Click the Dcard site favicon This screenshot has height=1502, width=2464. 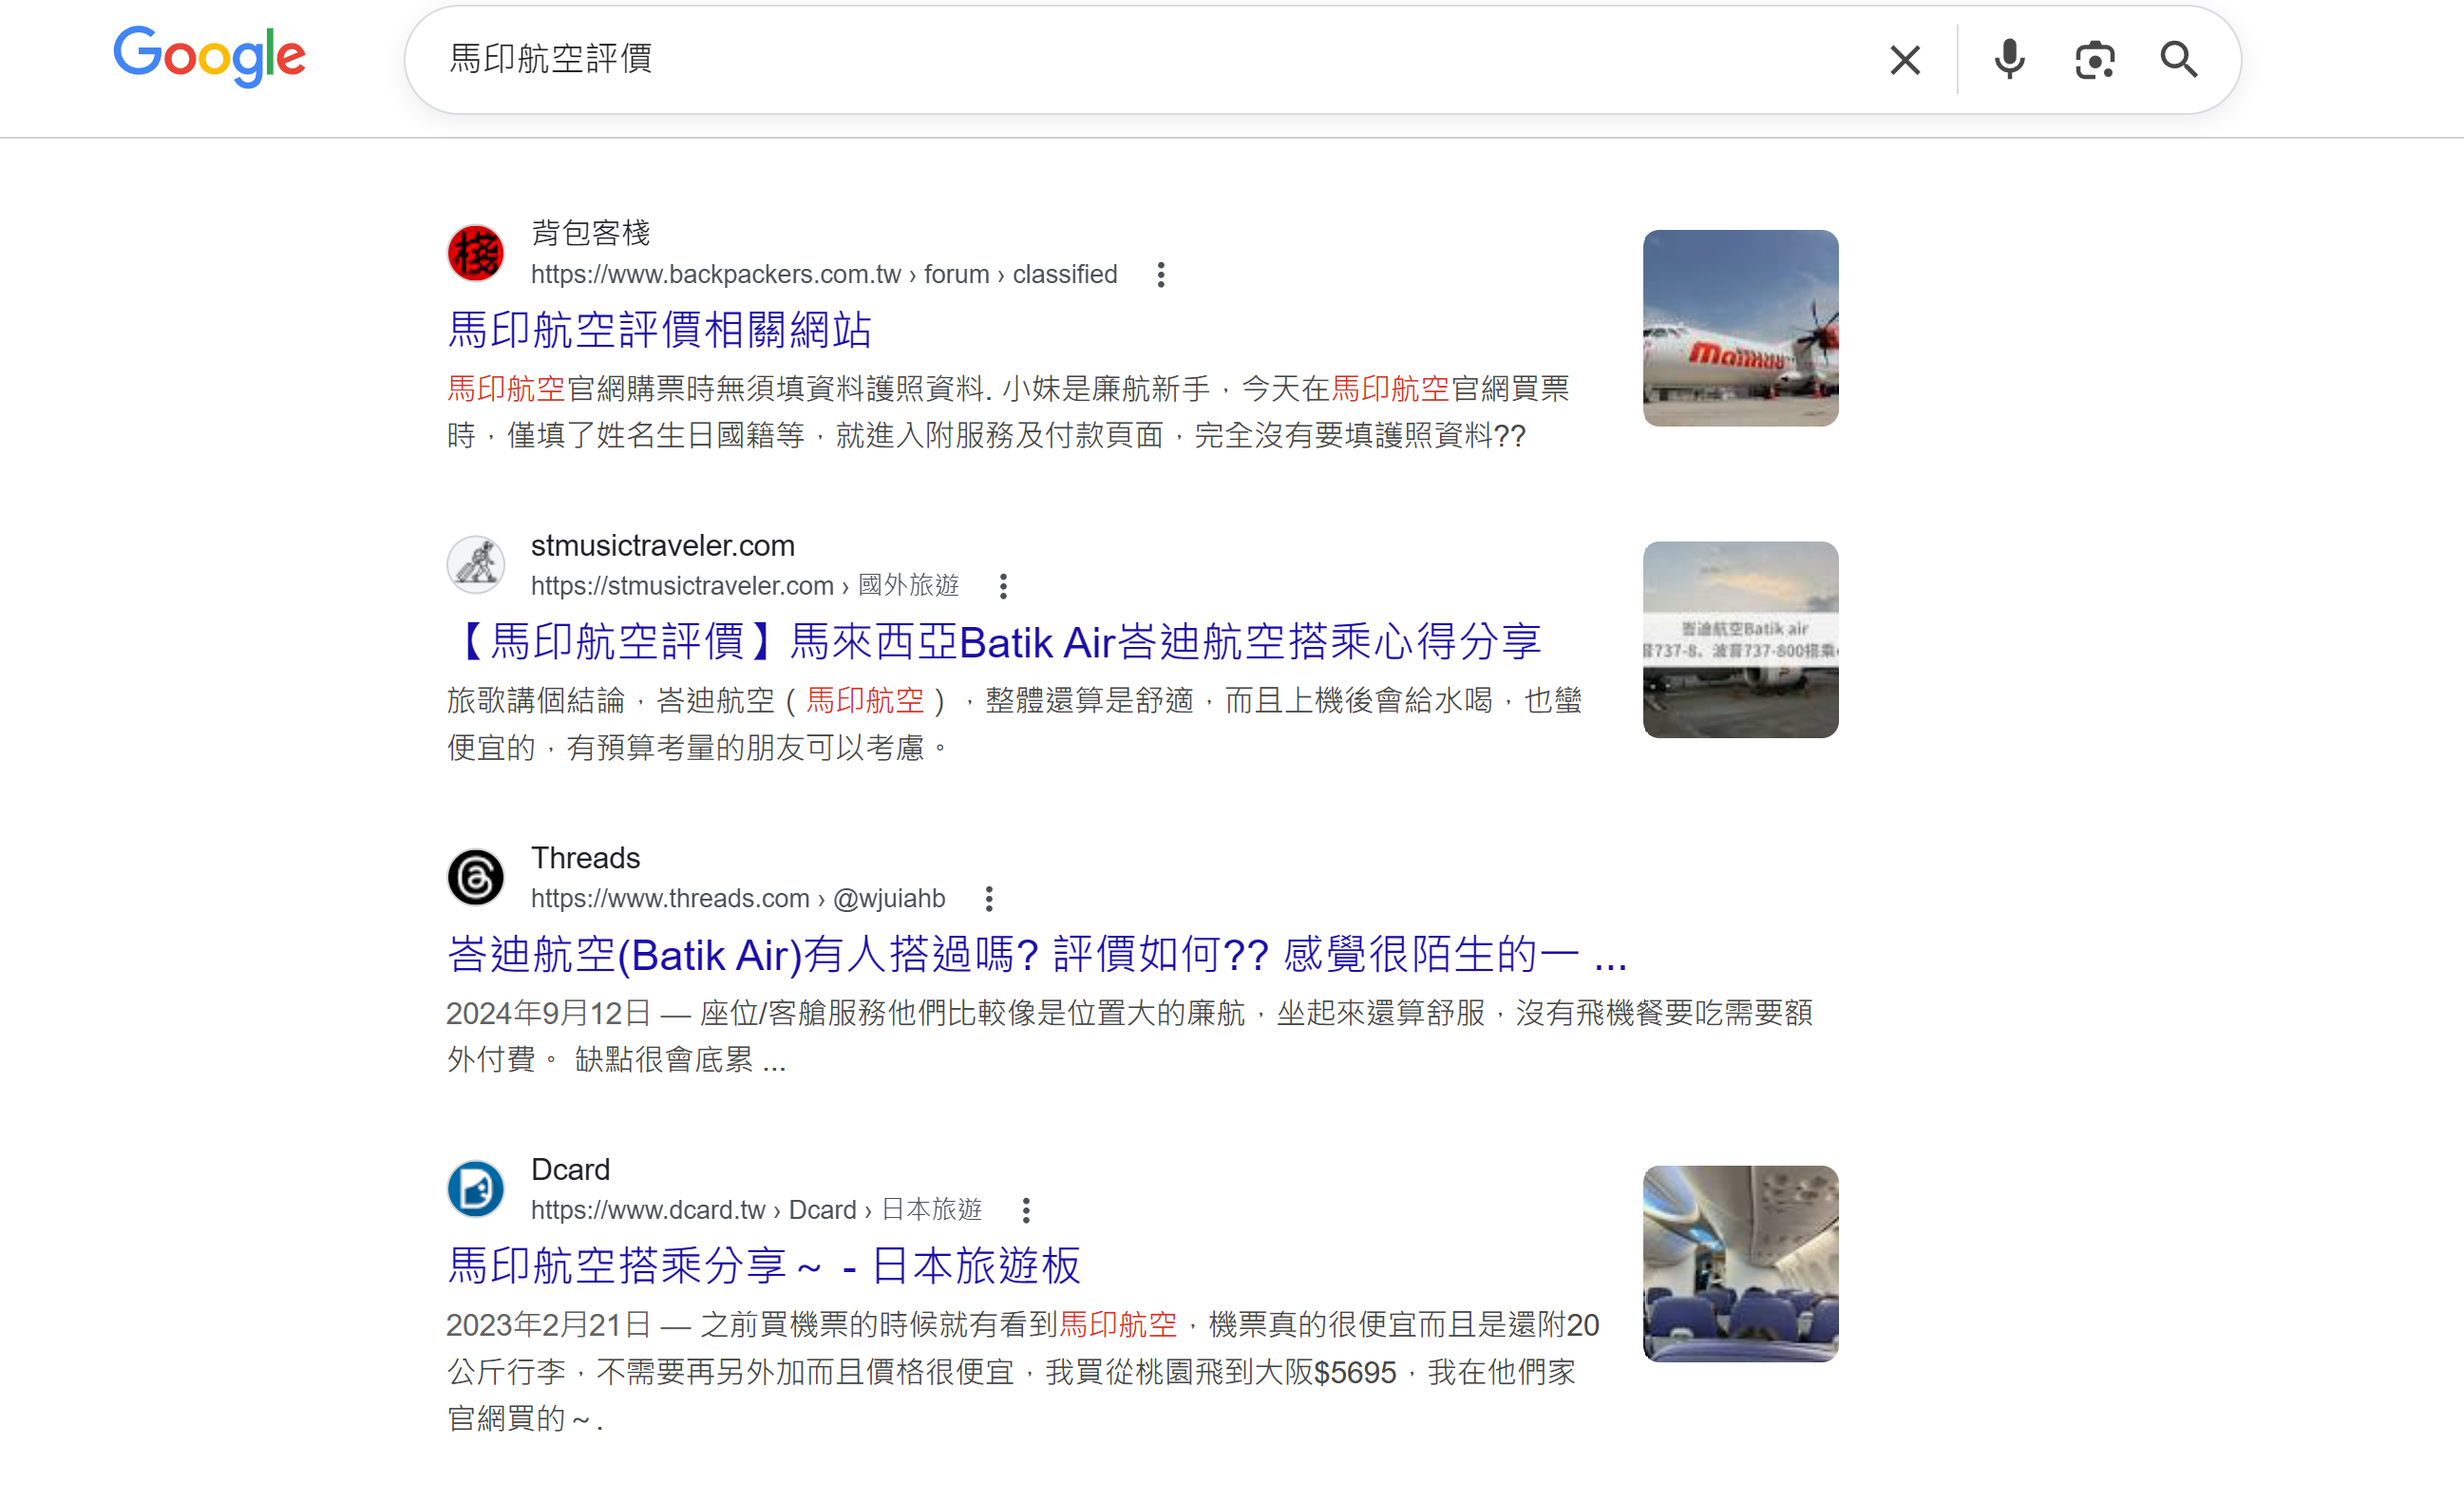click(x=475, y=1189)
